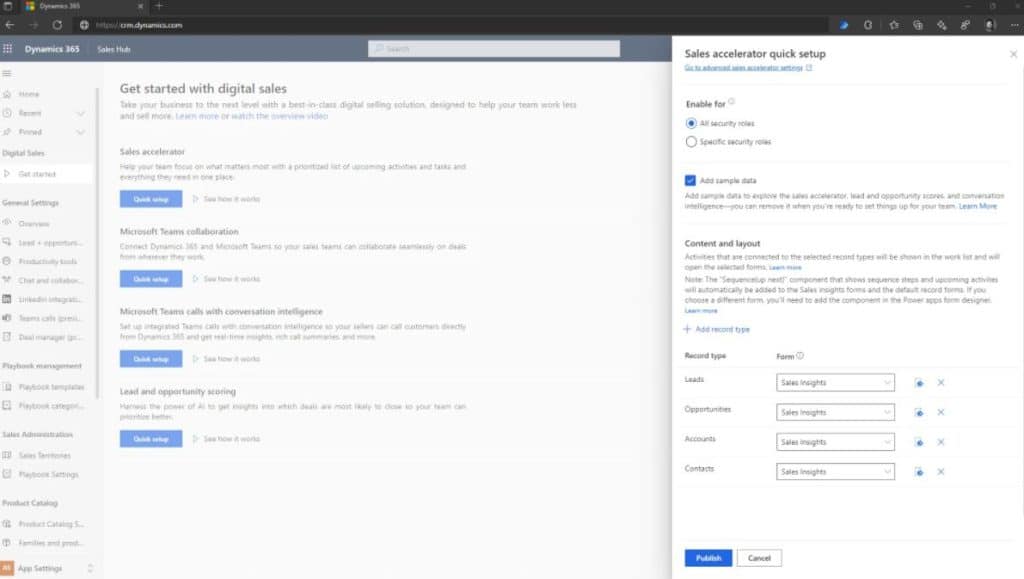Open Get started in the sidebar
The image size is (1024, 579).
[x=47, y=174]
